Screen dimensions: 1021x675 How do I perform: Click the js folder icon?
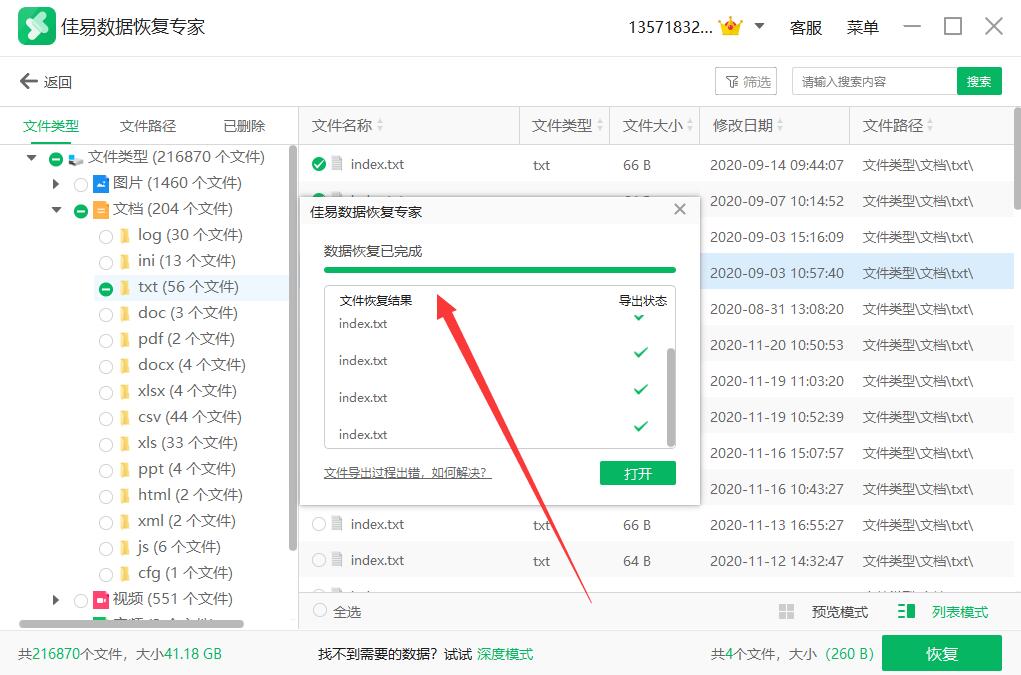tap(124, 548)
